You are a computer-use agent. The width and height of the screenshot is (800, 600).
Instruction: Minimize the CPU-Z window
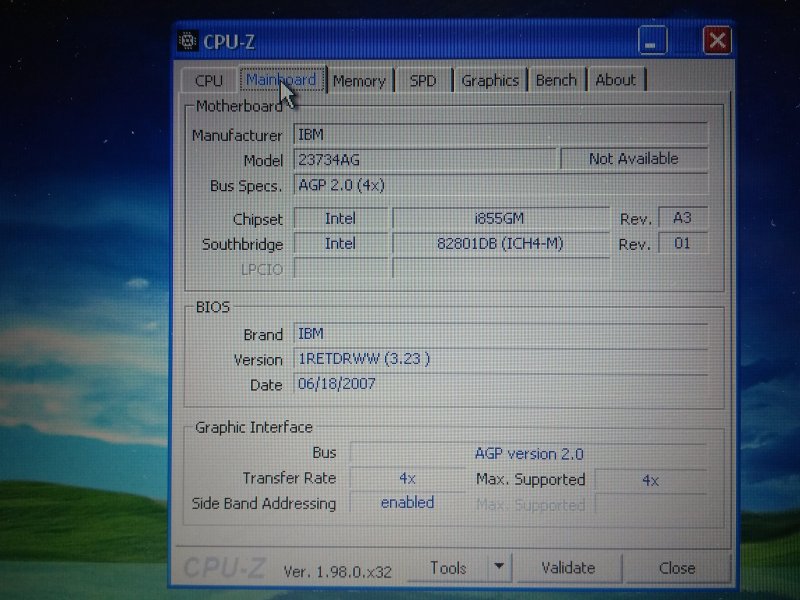coord(652,41)
